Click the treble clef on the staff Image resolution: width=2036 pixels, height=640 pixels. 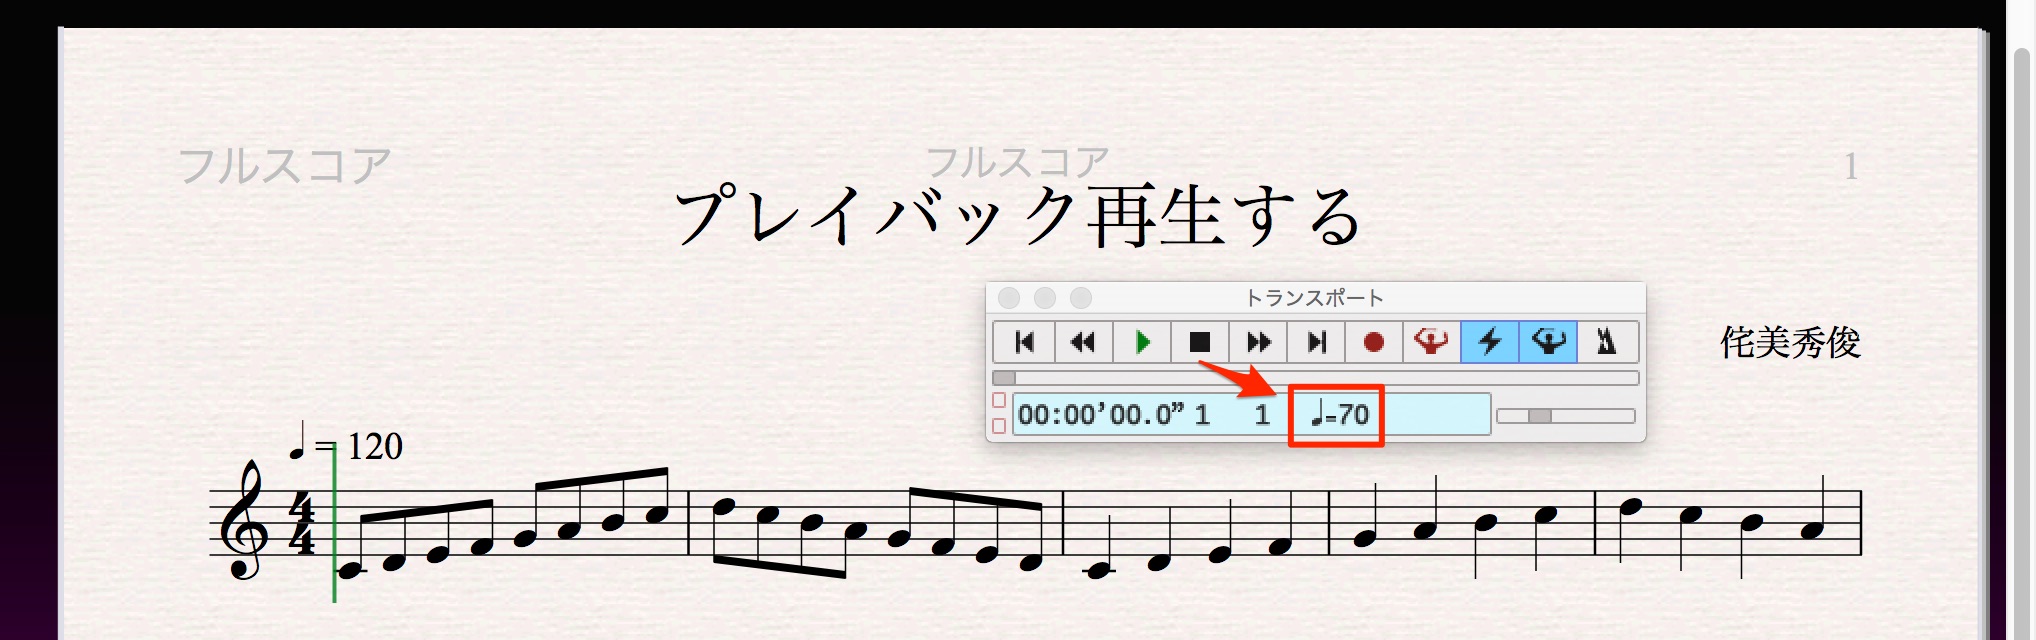[246, 520]
